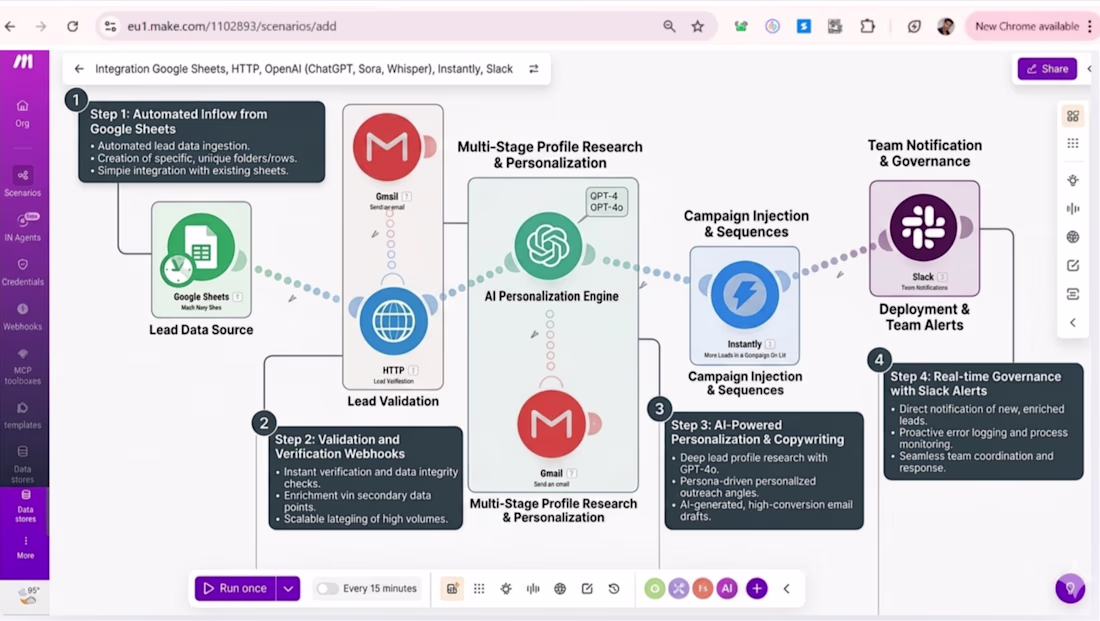Click swap icon beside scenario title
The width and height of the screenshot is (1100, 621).
(x=534, y=69)
